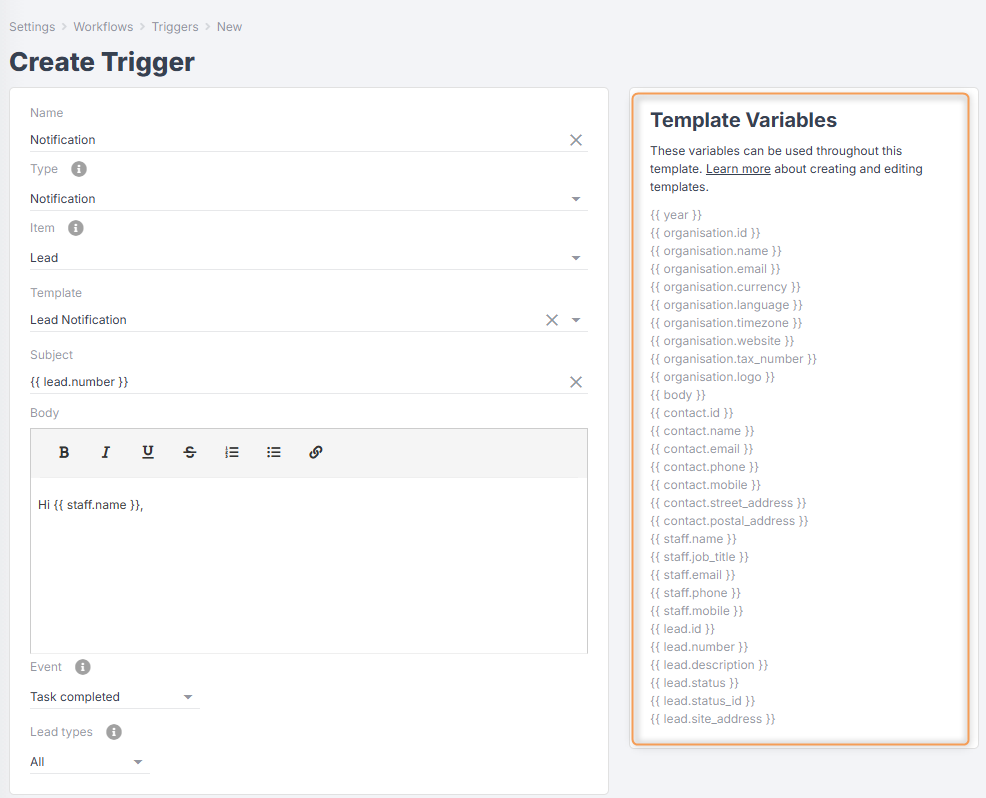Open the Learn more link
The height and width of the screenshot is (798, 986).
(x=738, y=169)
